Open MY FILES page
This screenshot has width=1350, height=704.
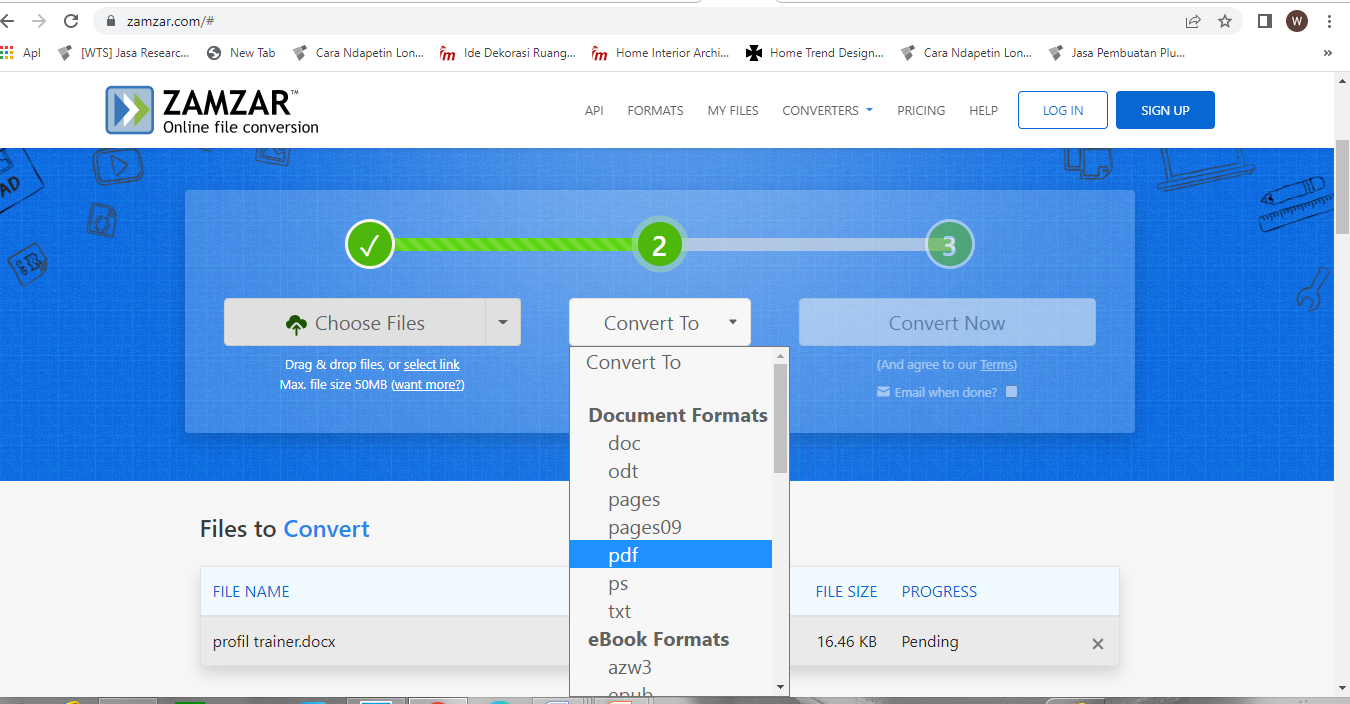733,110
